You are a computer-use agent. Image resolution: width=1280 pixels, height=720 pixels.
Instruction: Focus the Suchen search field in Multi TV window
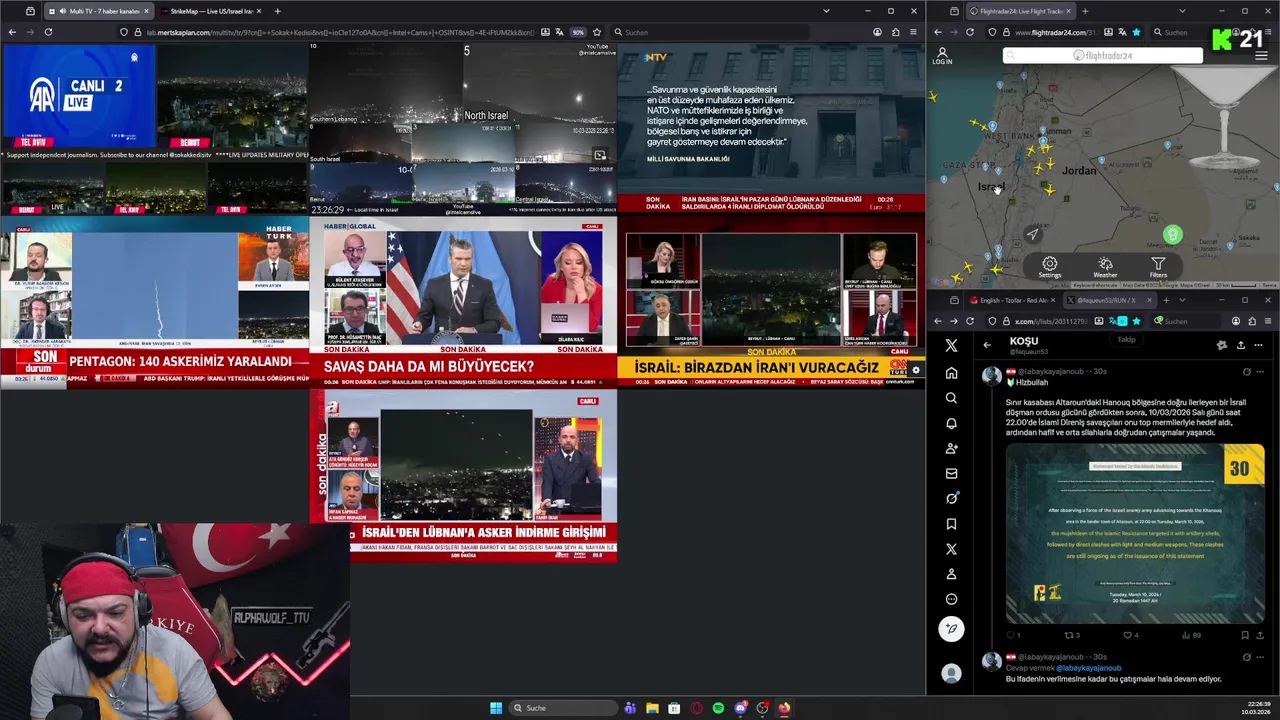point(710,32)
